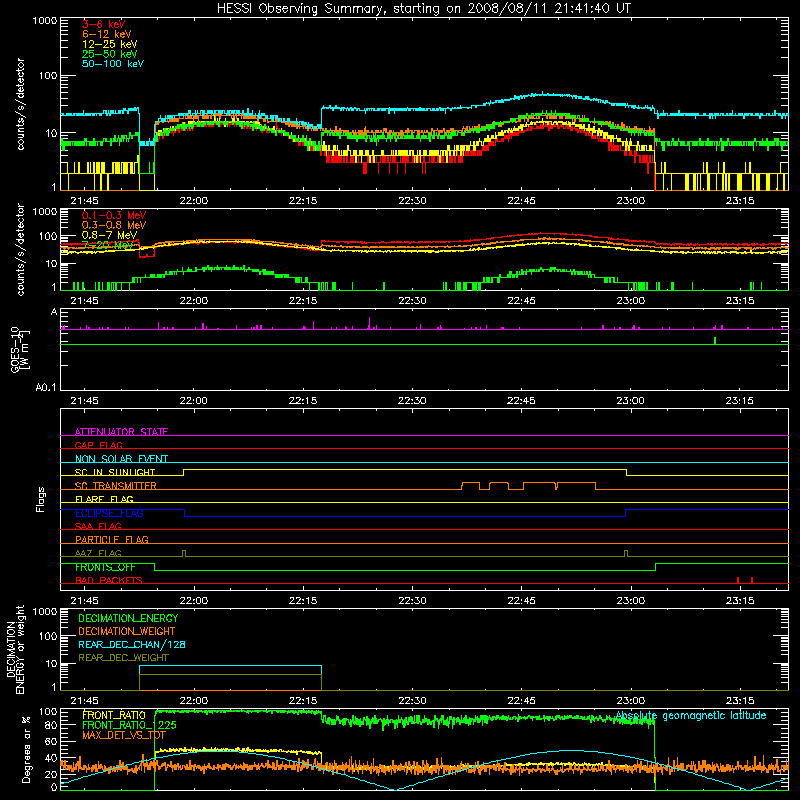
Task: Click the vertical Flags axis title
Action: (41, 499)
